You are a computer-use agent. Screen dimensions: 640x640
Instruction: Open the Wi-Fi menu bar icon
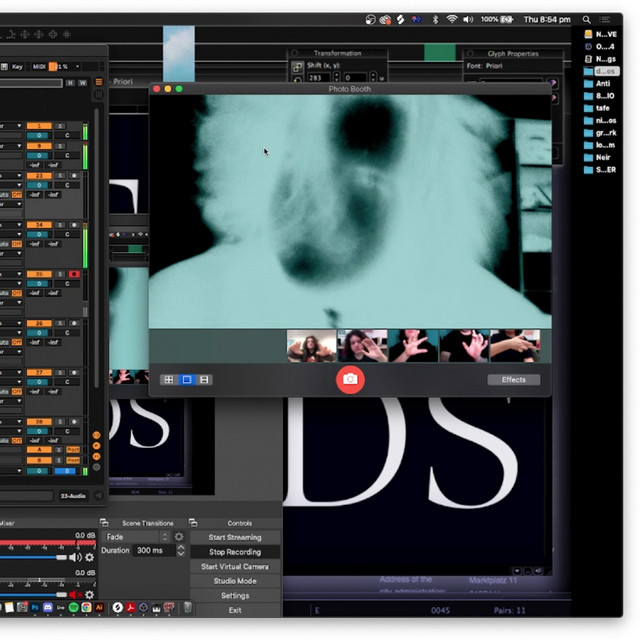(x=451, y=19)
